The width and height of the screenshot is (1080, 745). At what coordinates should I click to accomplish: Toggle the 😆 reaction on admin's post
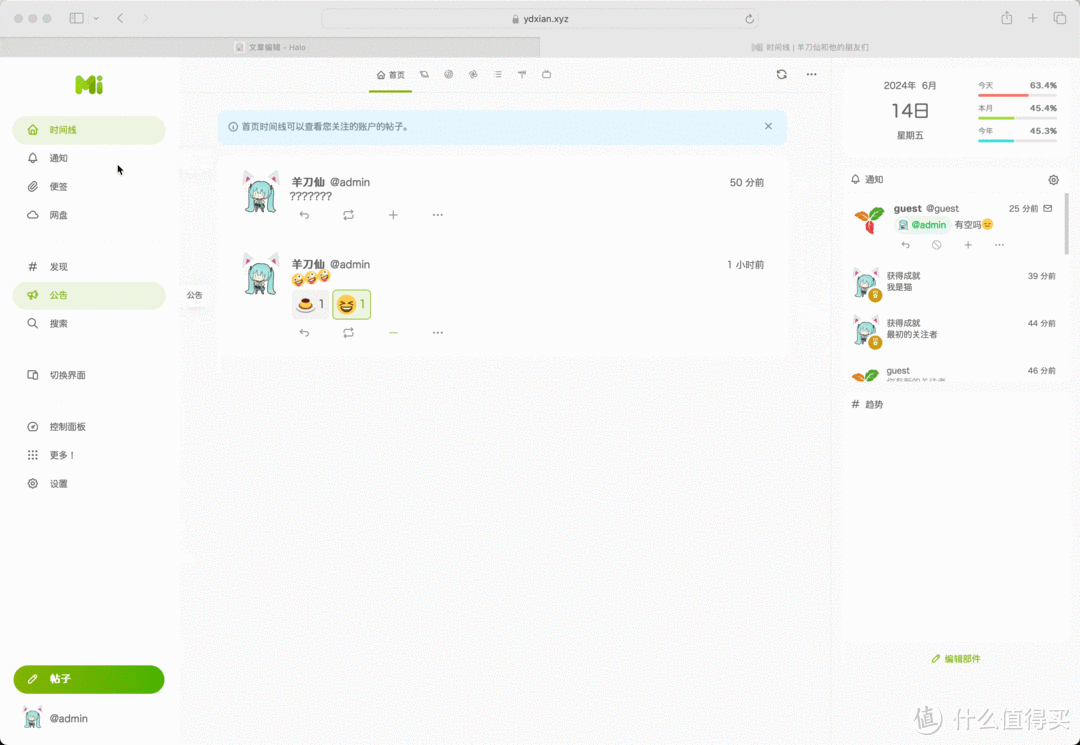pos(351,304)
